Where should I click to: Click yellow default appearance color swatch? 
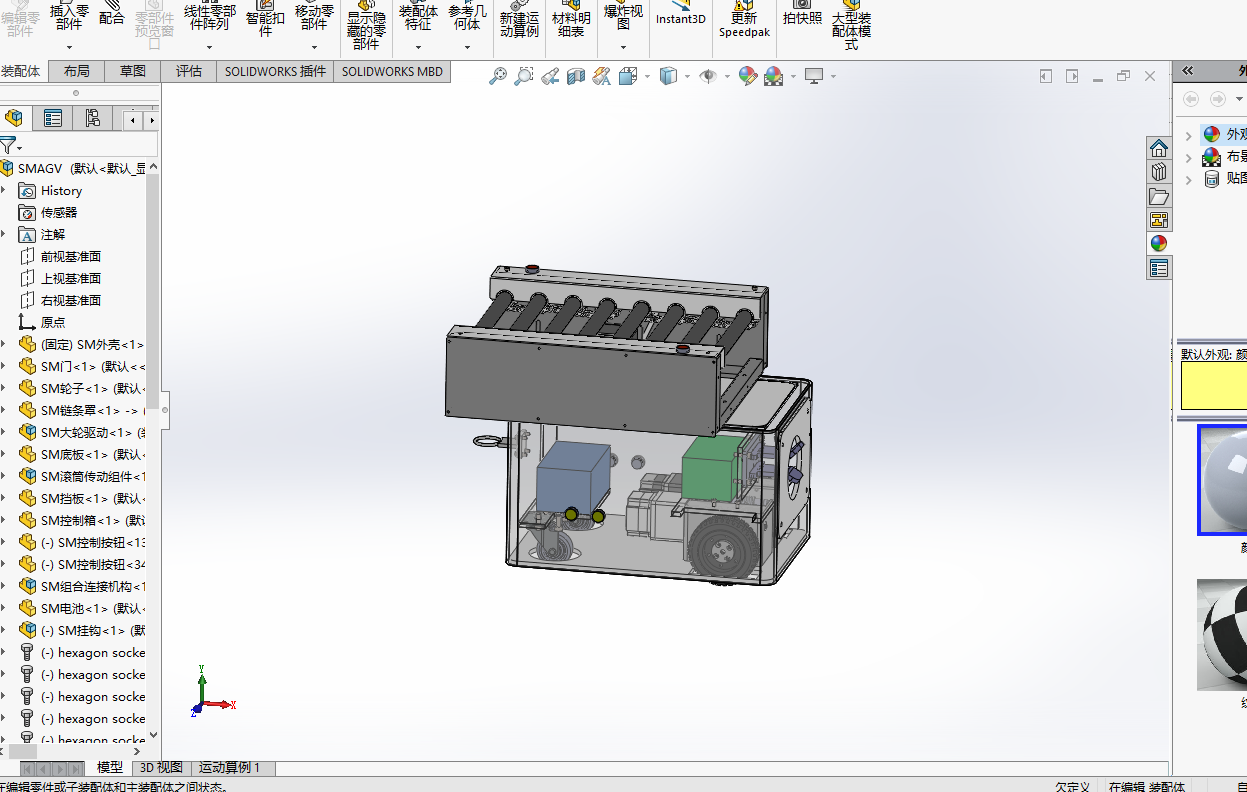(x=1214, y=385)
